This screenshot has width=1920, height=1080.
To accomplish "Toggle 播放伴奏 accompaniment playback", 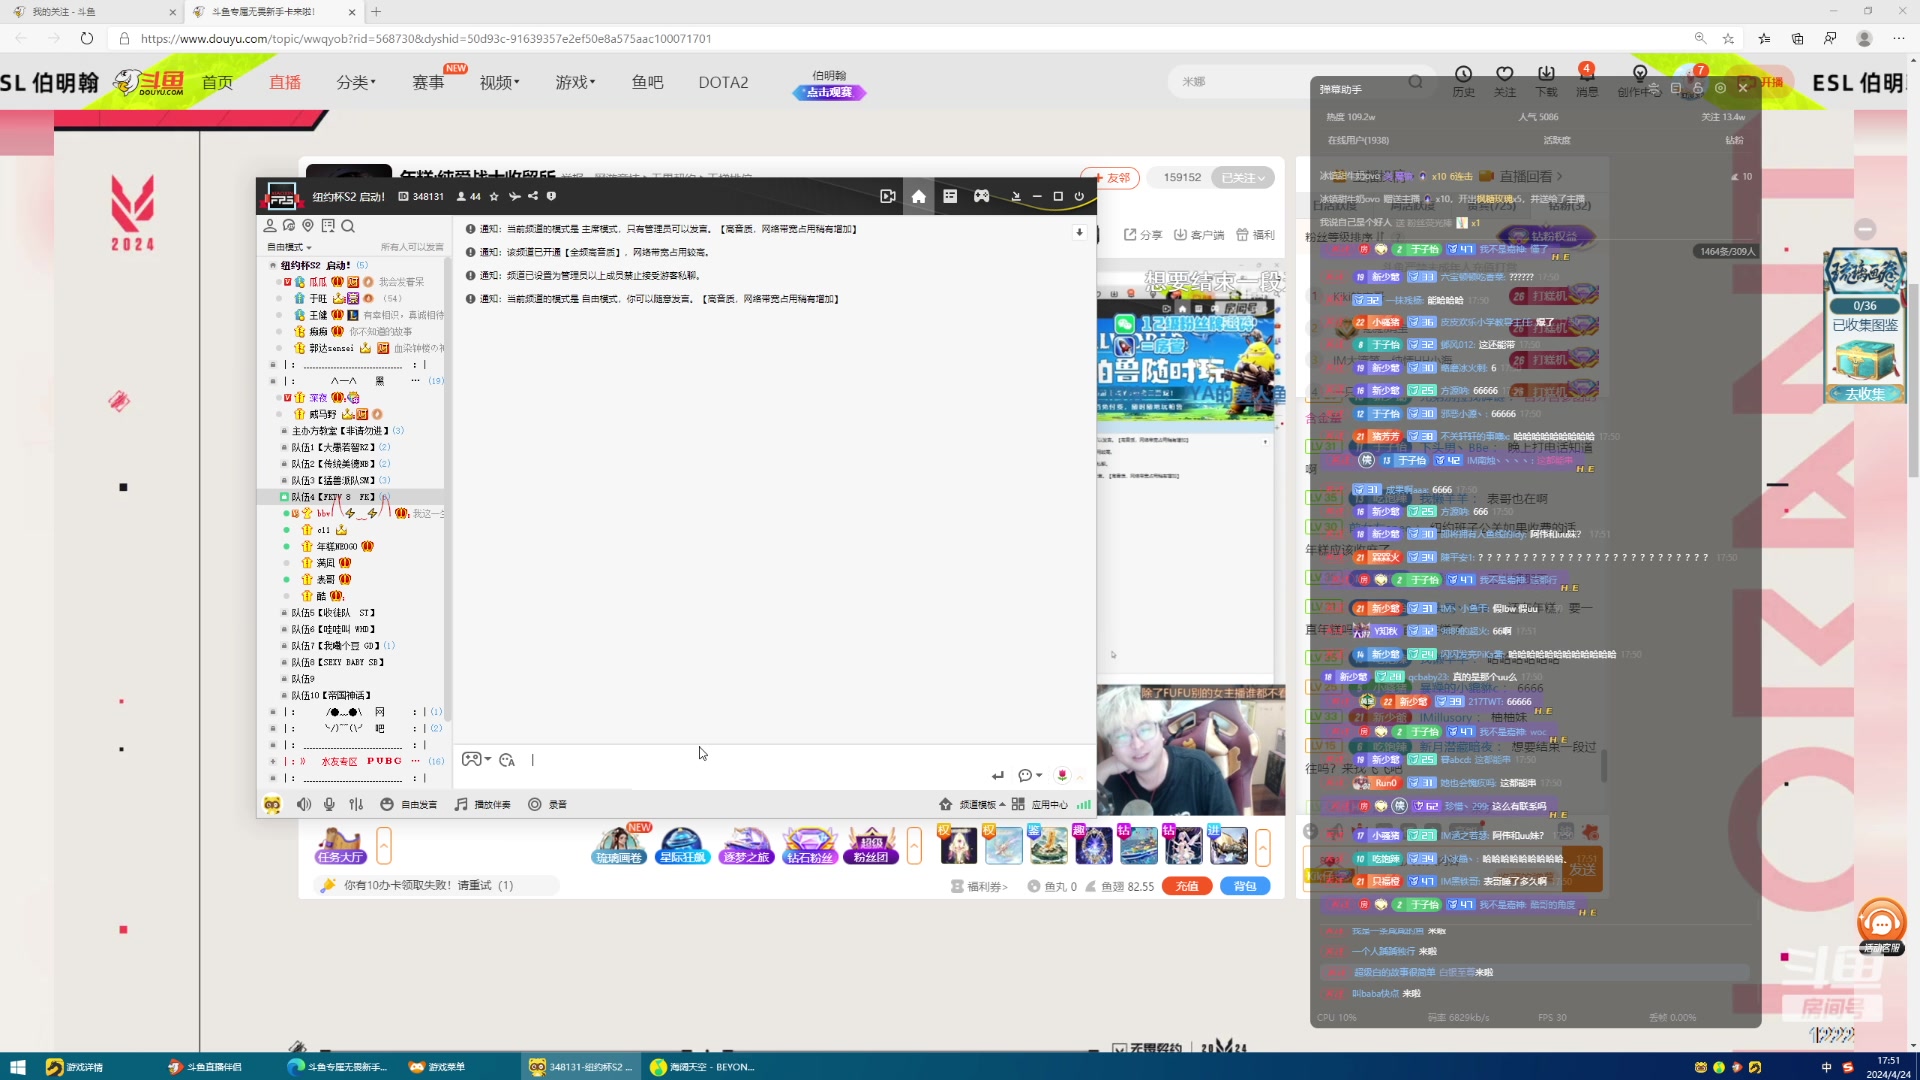I will click(x=483, y=804).
